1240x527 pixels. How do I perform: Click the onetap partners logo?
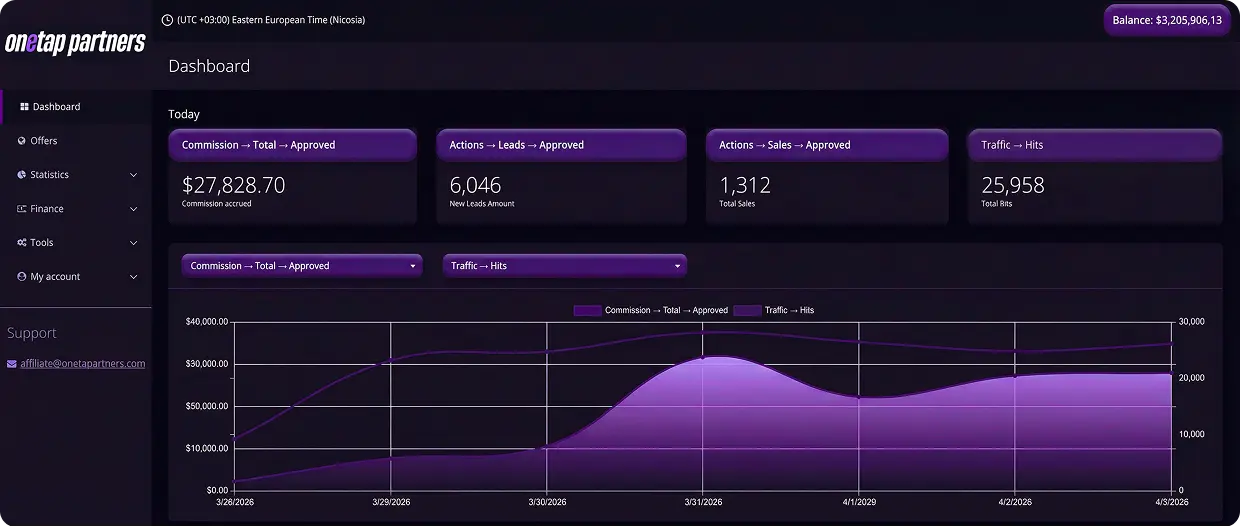point(75,42)
